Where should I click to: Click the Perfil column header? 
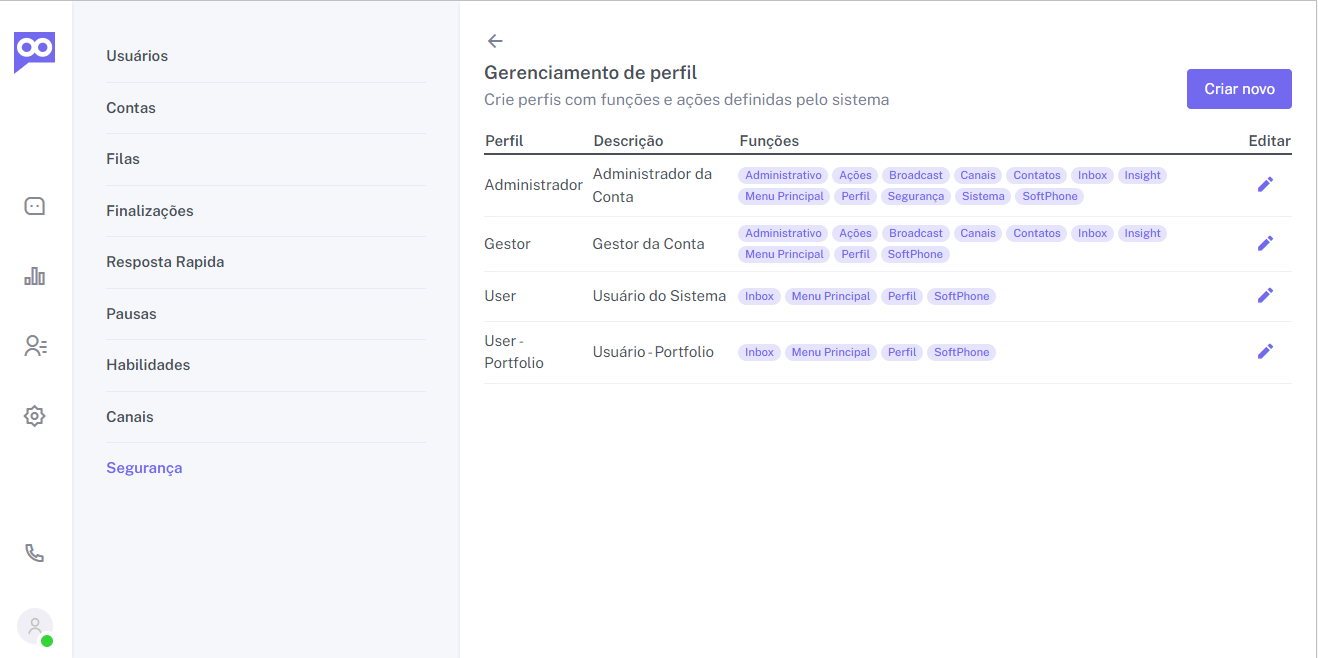pyautogui.click(x=504, y=141)
